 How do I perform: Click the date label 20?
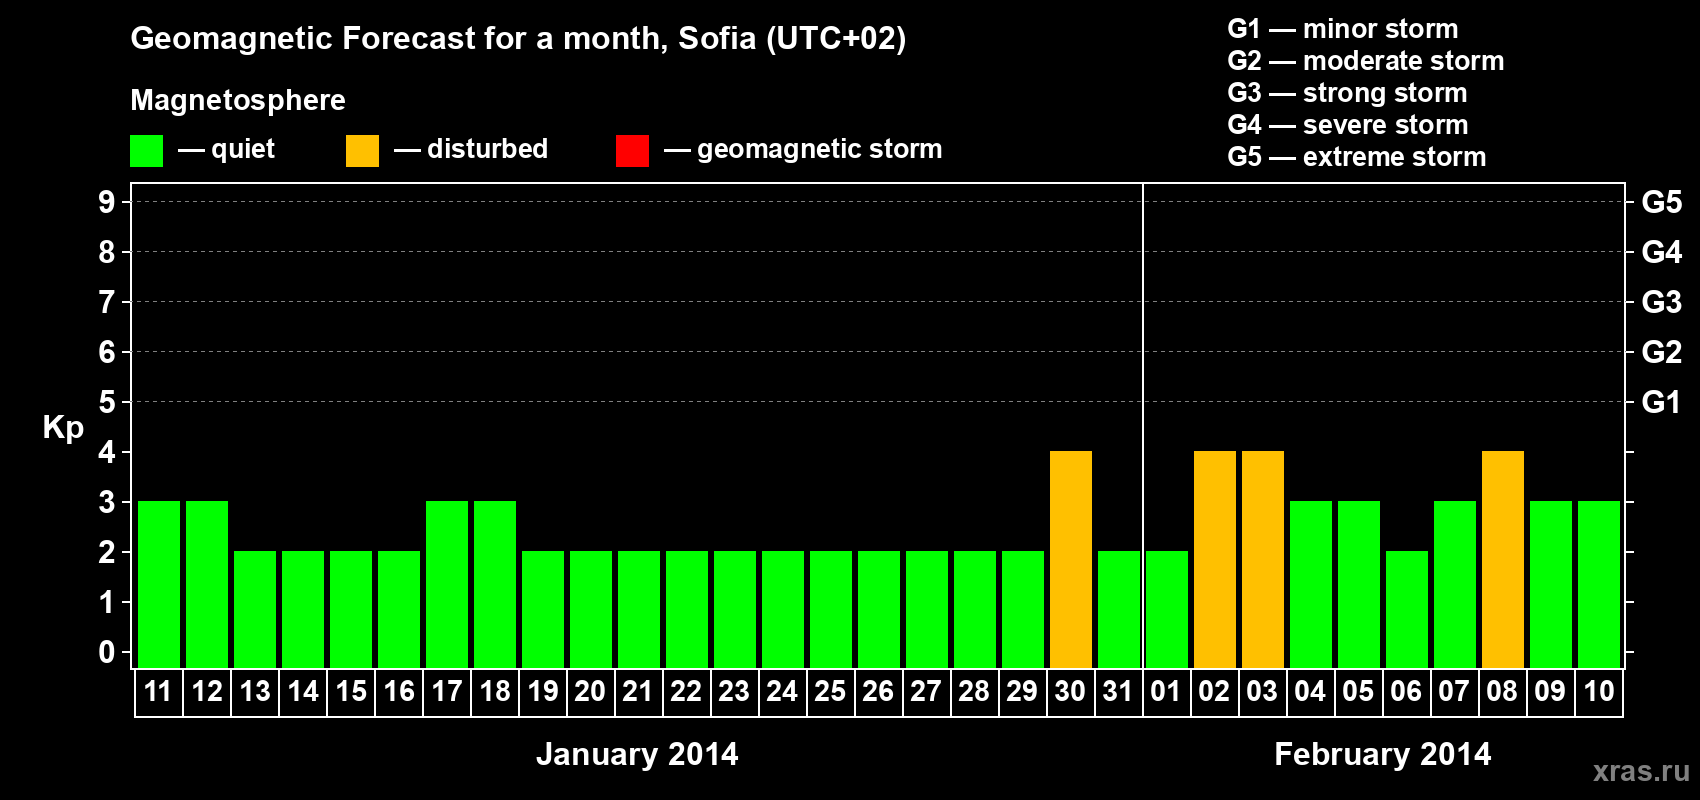[x=590, y=691]
